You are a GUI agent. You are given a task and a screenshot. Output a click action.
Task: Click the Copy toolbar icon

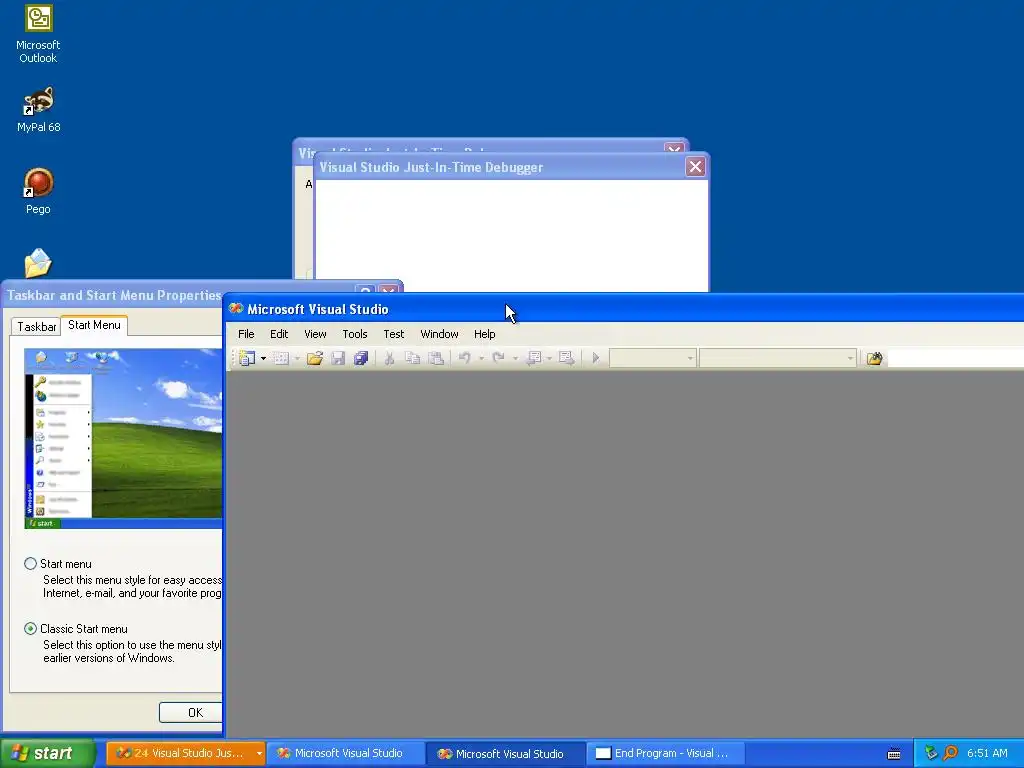tap(412, 358)
